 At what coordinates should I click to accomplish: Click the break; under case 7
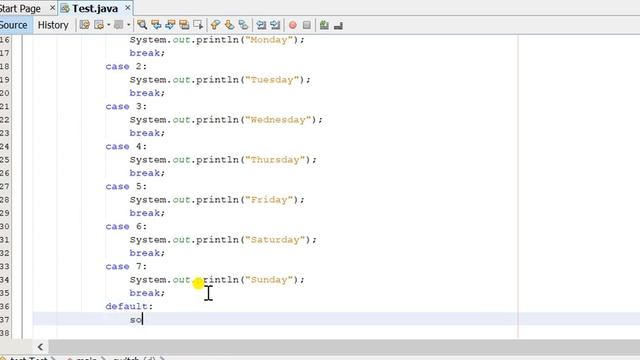point(147,293)
